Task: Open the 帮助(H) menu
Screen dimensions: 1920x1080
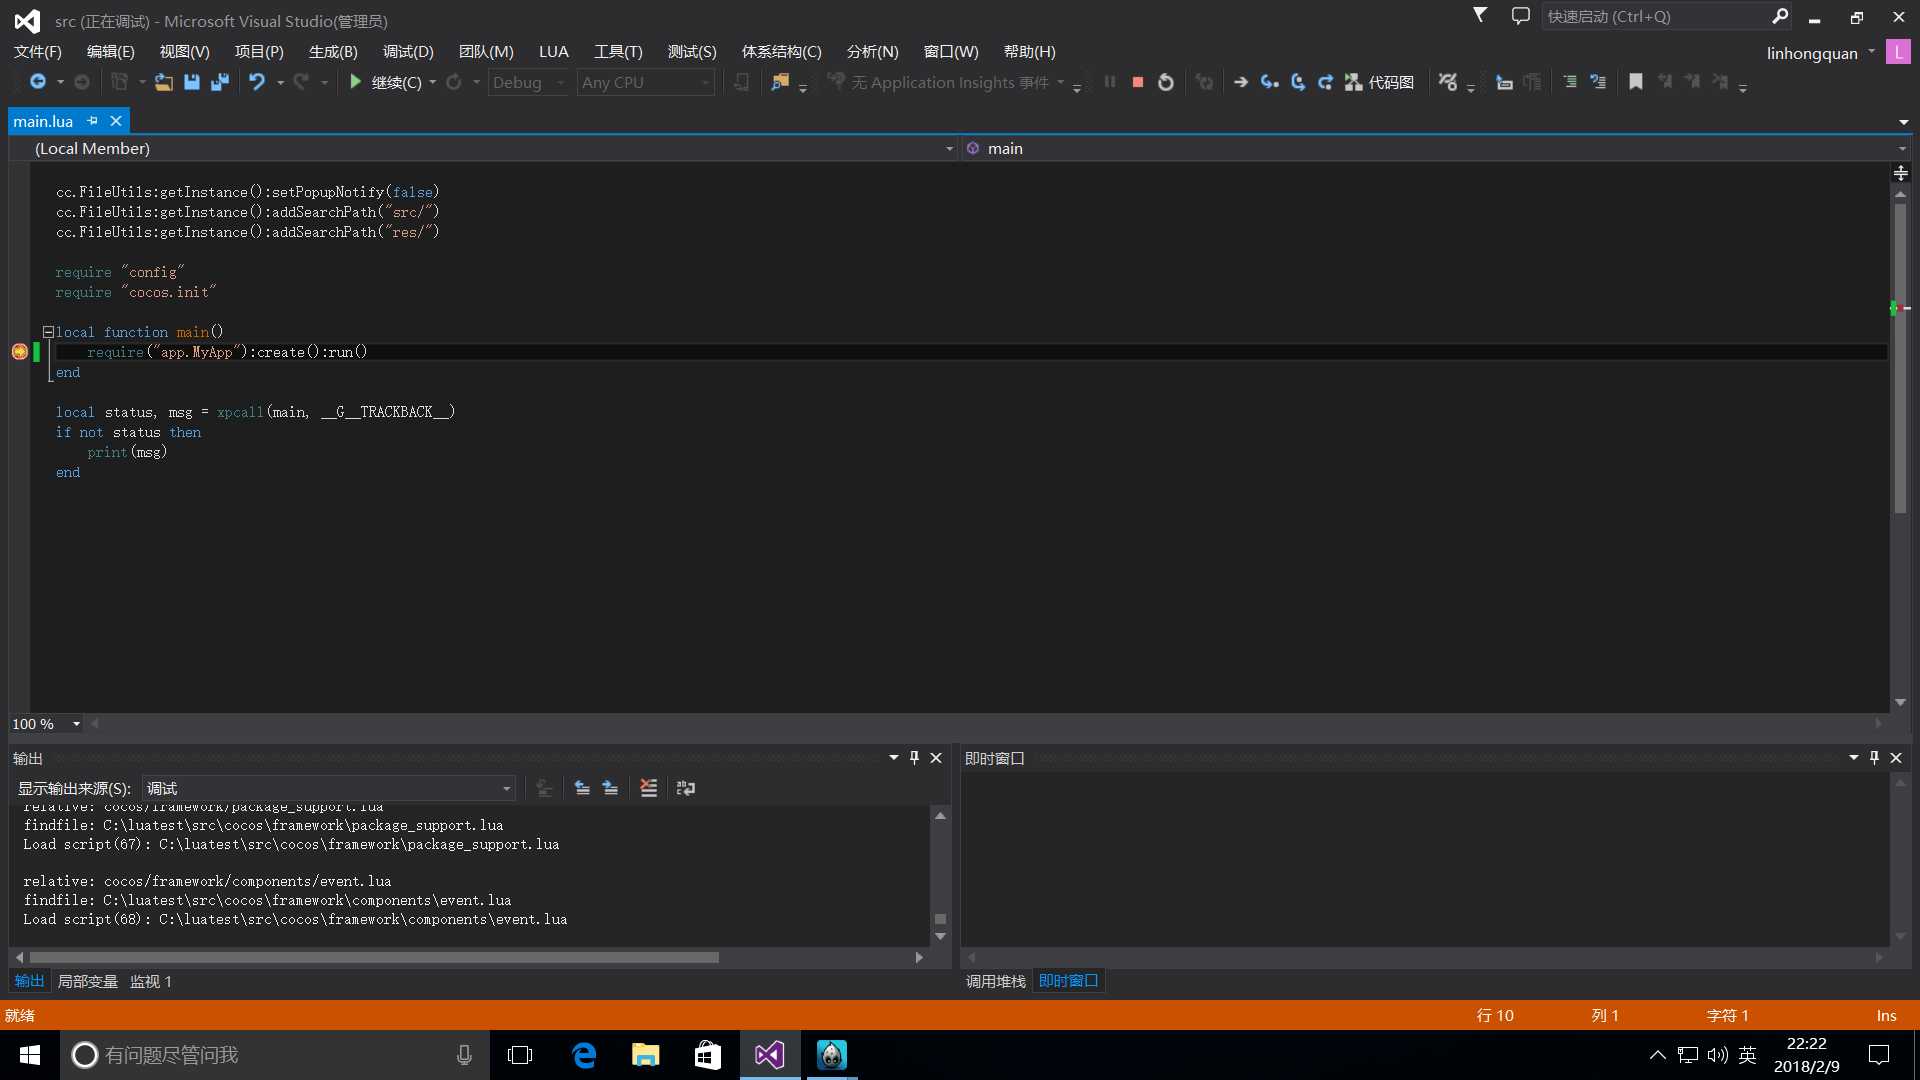Action: (1029, 52)
